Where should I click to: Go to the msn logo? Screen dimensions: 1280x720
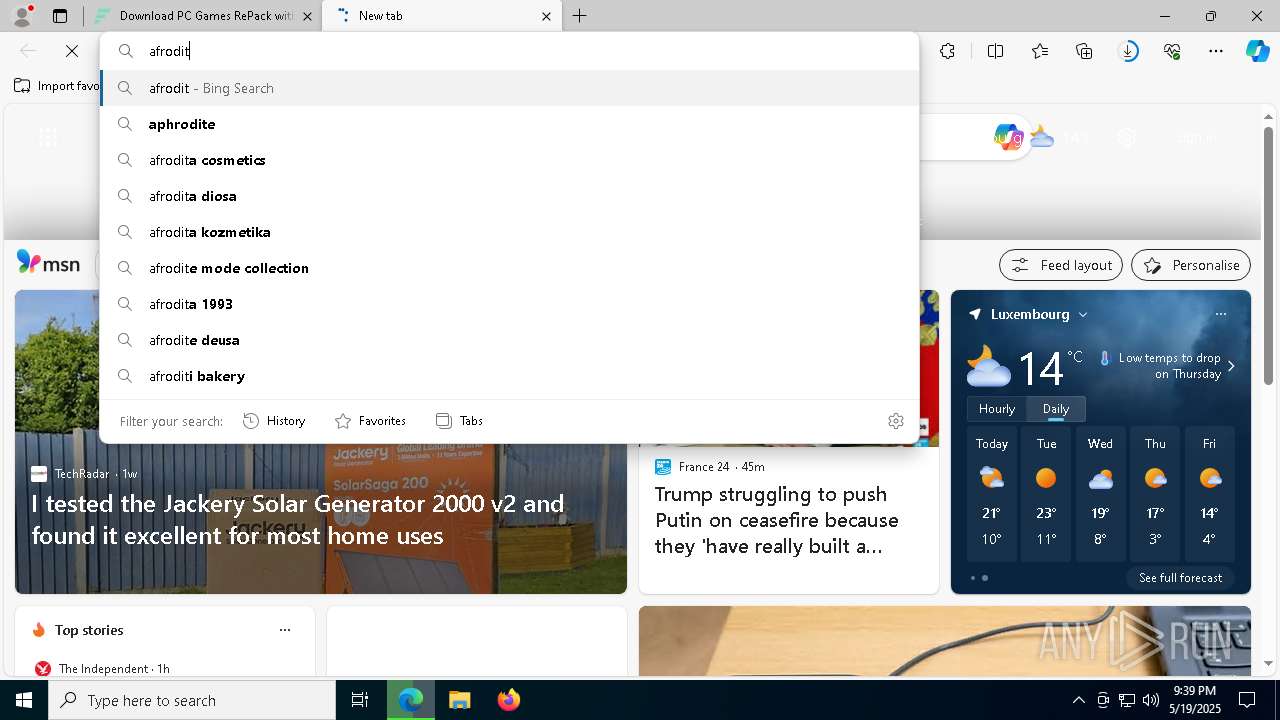[48, 263]
